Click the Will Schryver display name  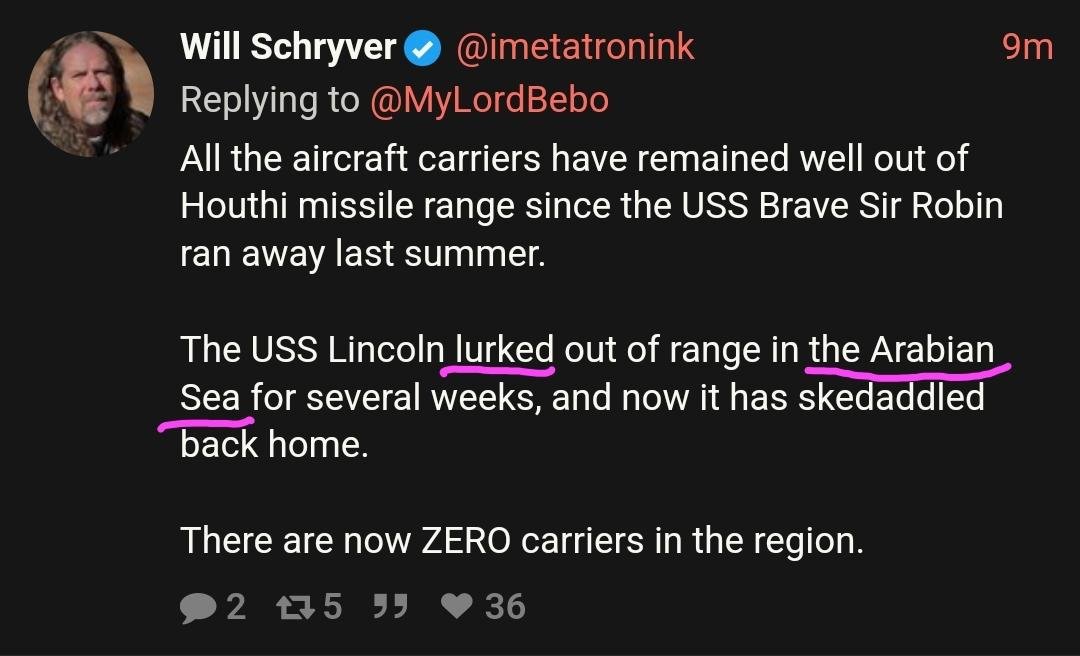click(288, 47)
